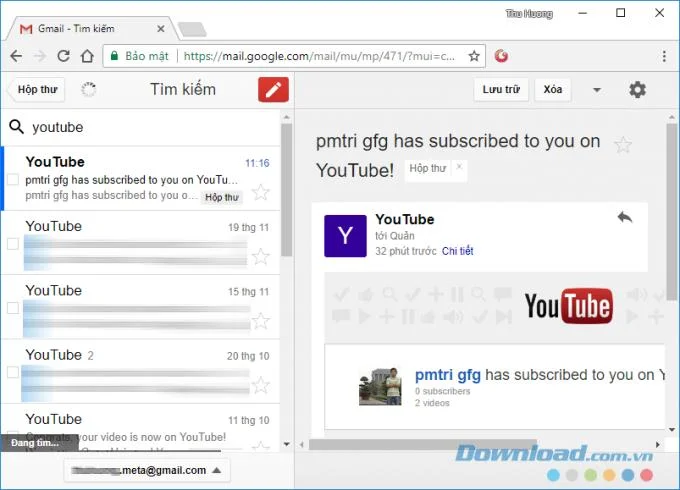The width and height of the screenshot is (680, 490).
Task: Open YouTube email from 19 thg 11
Action: click(141, 243)
